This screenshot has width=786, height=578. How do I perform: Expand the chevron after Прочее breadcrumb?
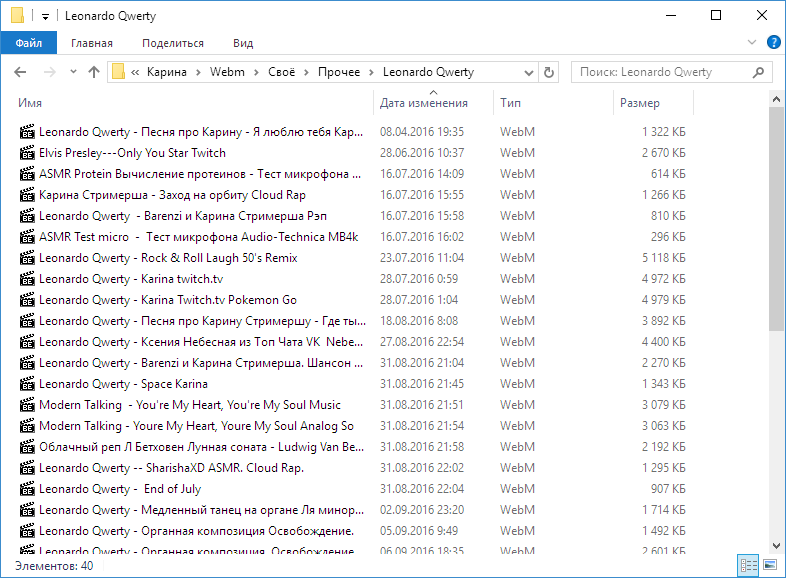click(371, 73)
